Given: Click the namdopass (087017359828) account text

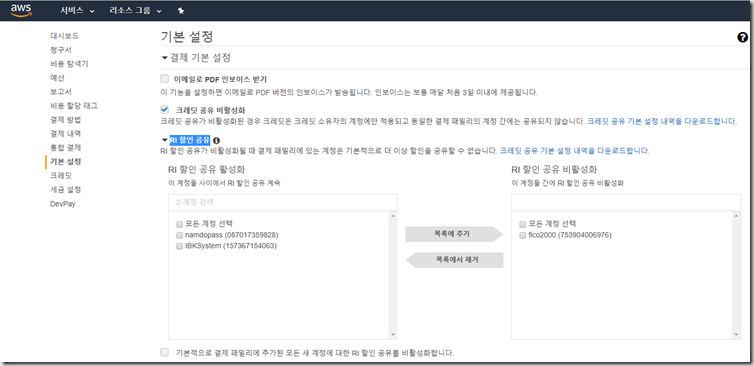Looking at the screenshot, I should [232, 235].
